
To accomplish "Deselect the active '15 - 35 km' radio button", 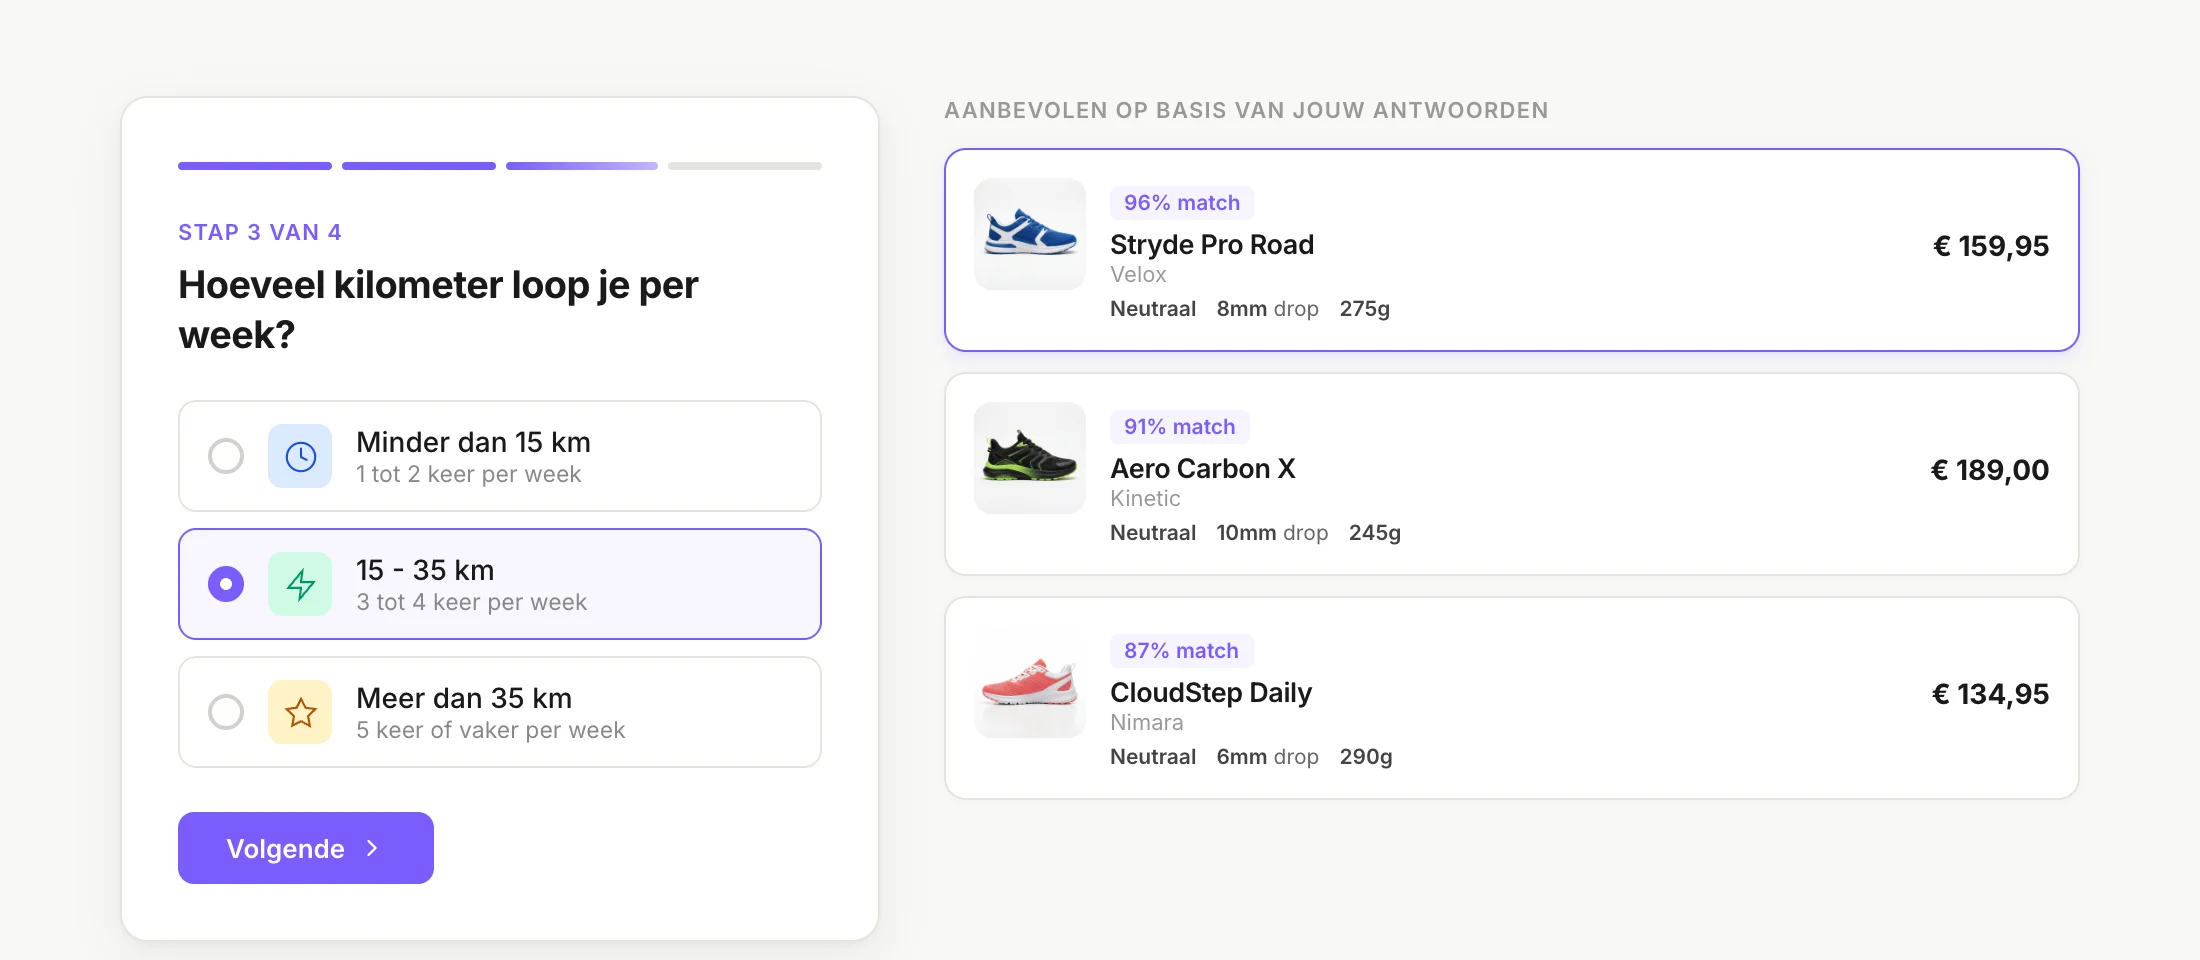I will 226,584.
